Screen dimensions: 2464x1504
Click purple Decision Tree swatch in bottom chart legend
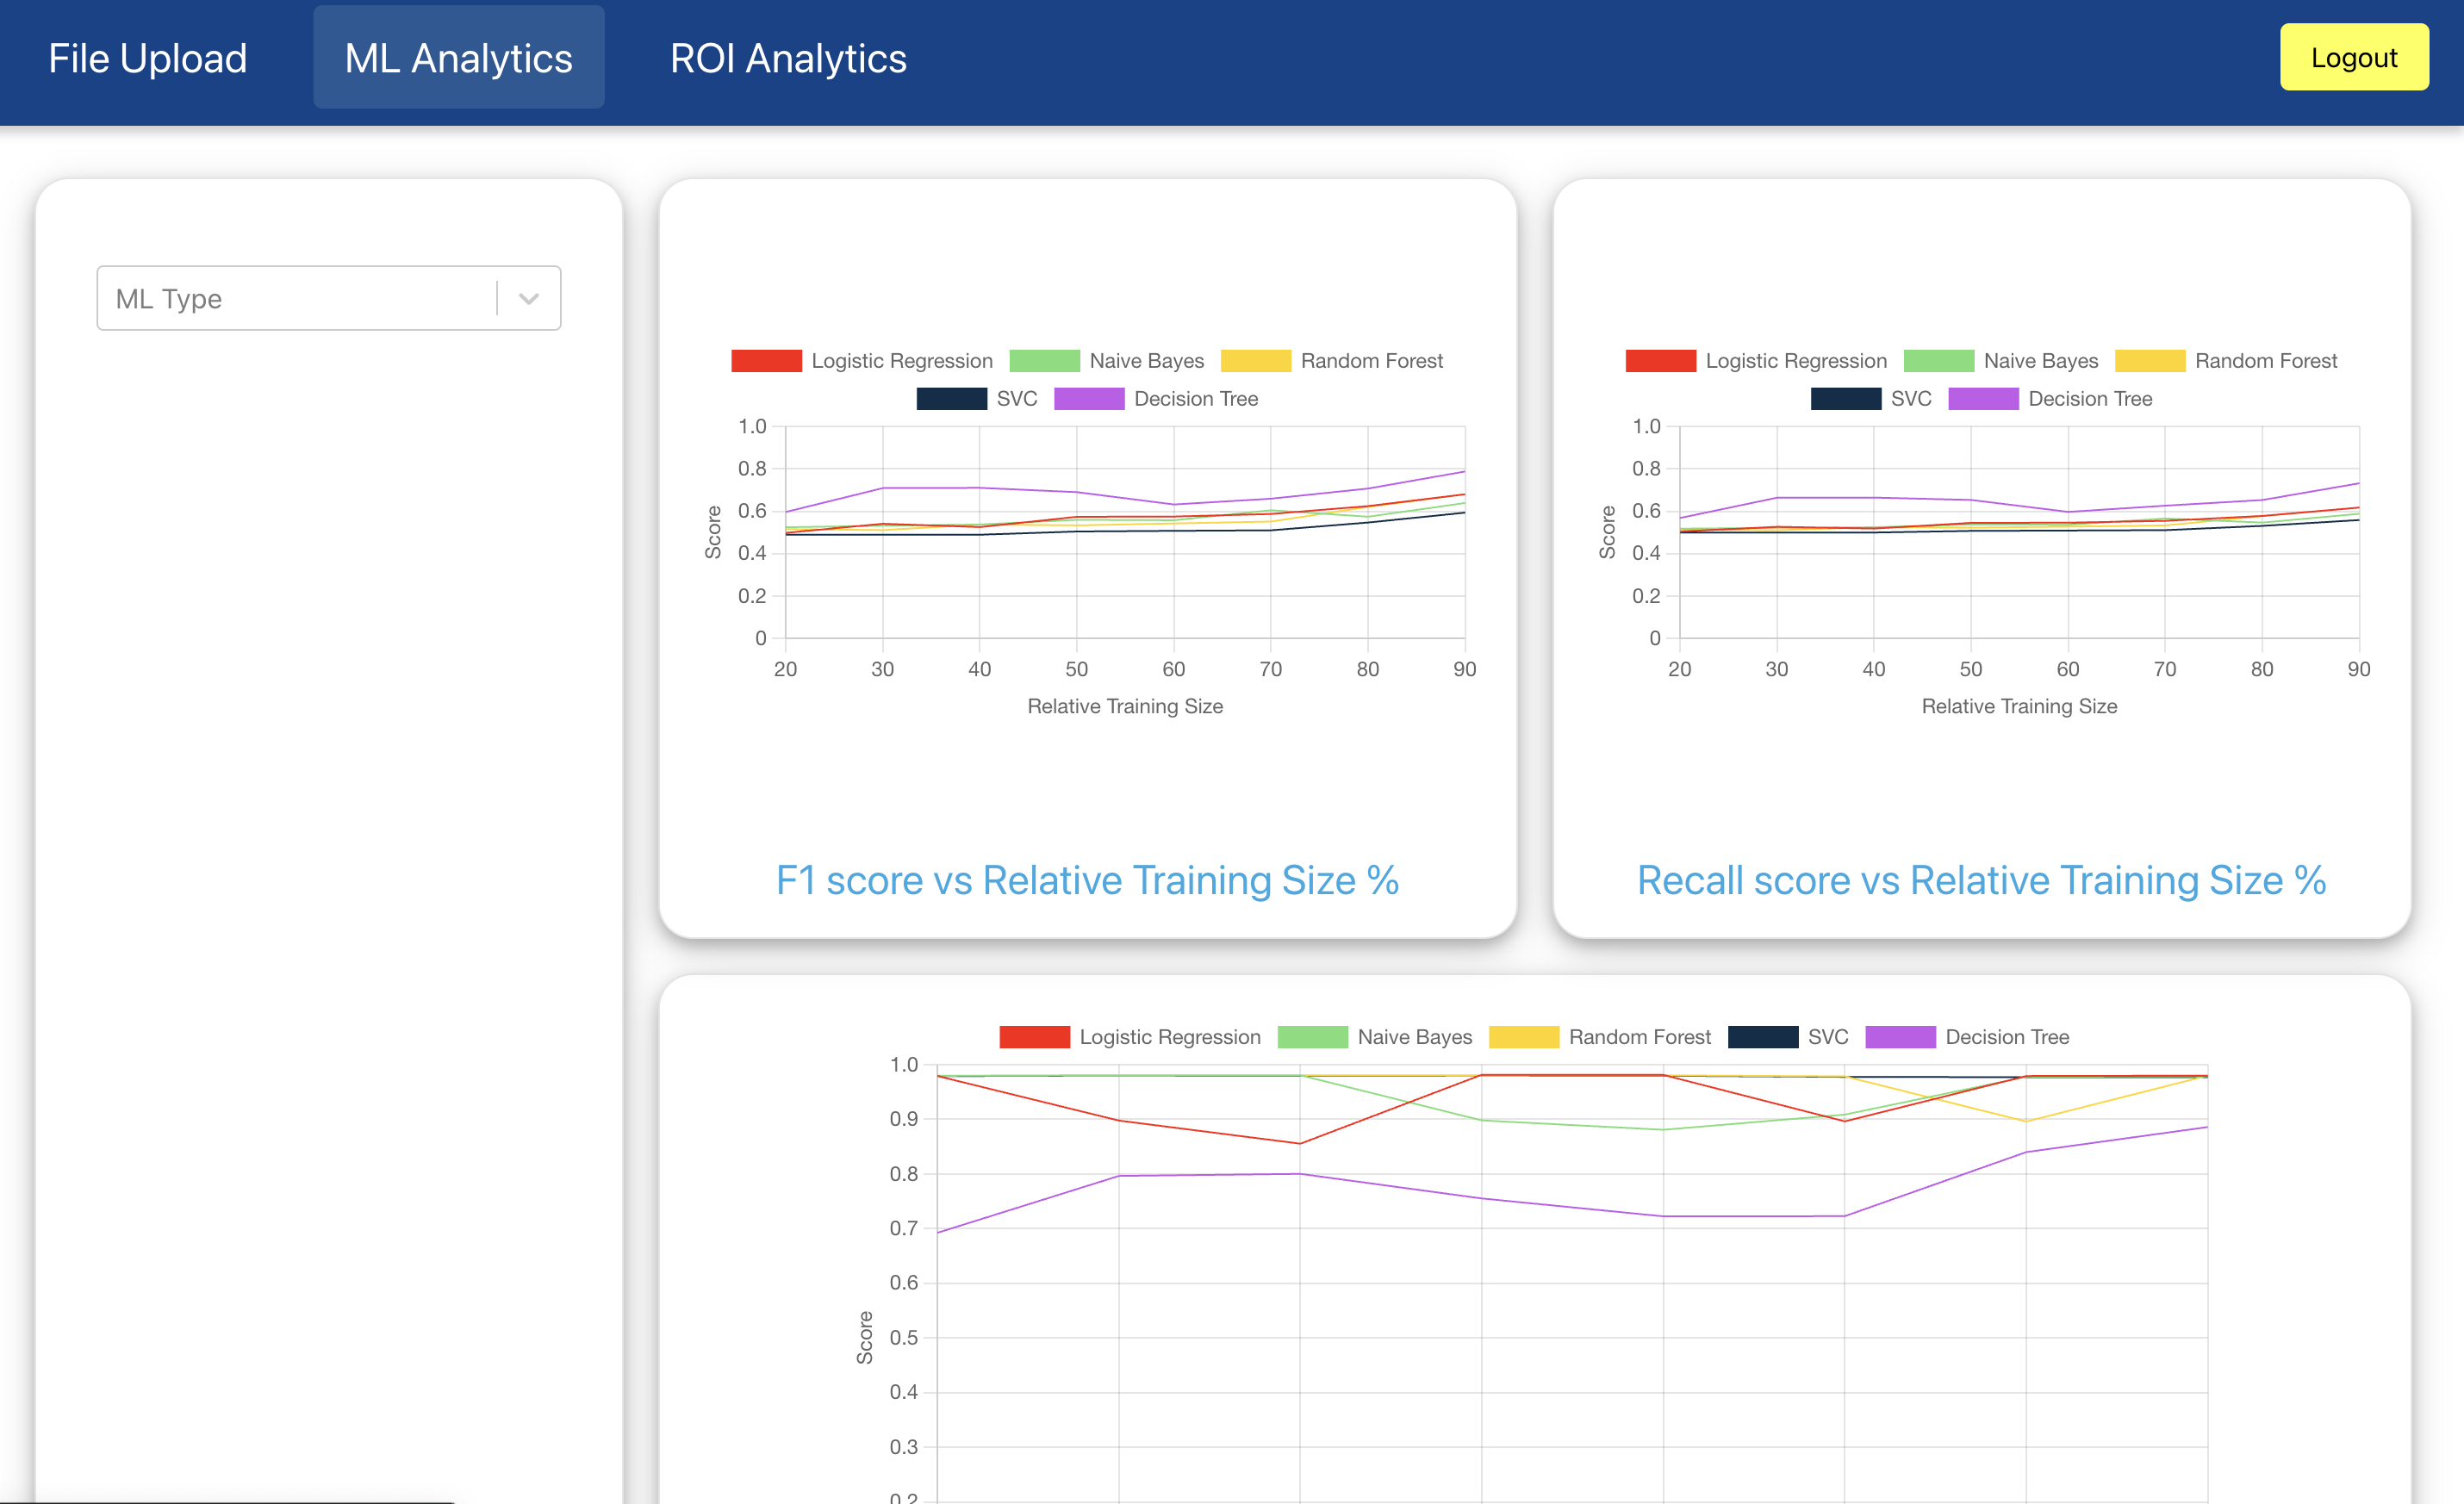[1901, 1037]
